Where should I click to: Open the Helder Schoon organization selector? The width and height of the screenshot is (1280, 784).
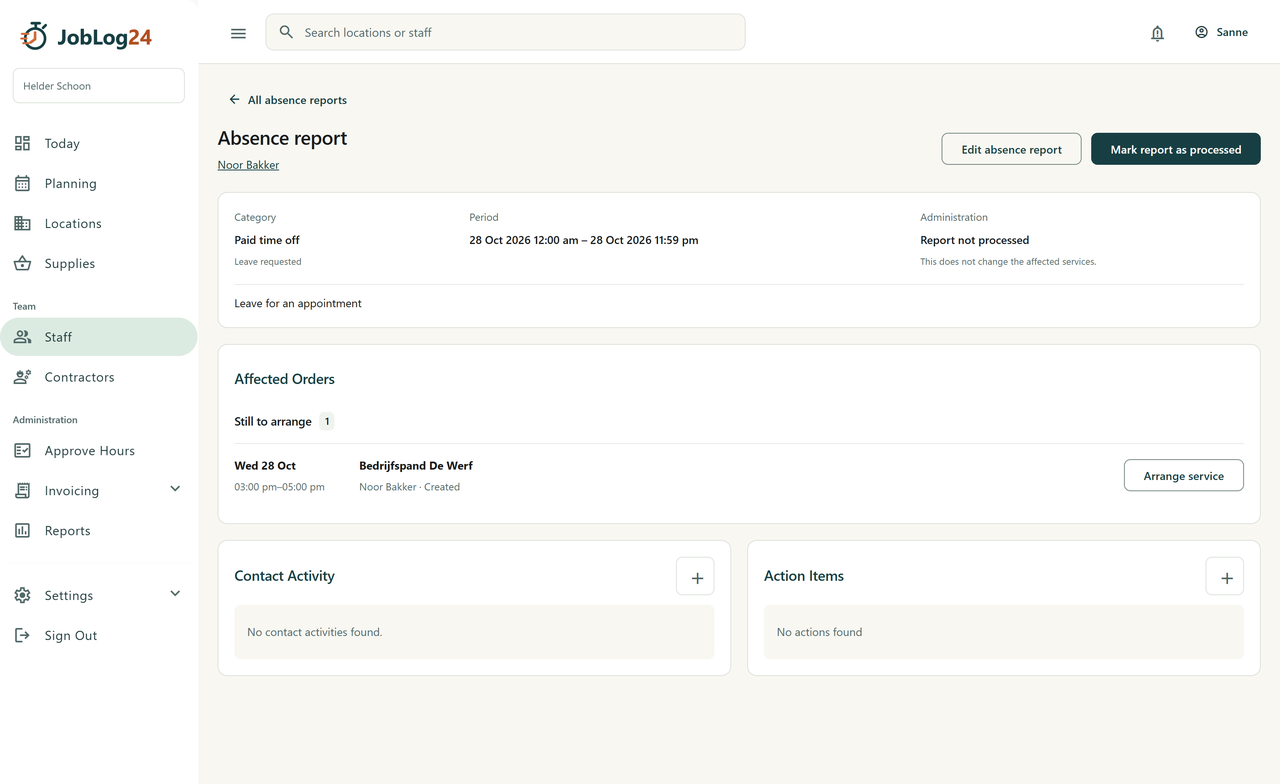coord(98,86)
